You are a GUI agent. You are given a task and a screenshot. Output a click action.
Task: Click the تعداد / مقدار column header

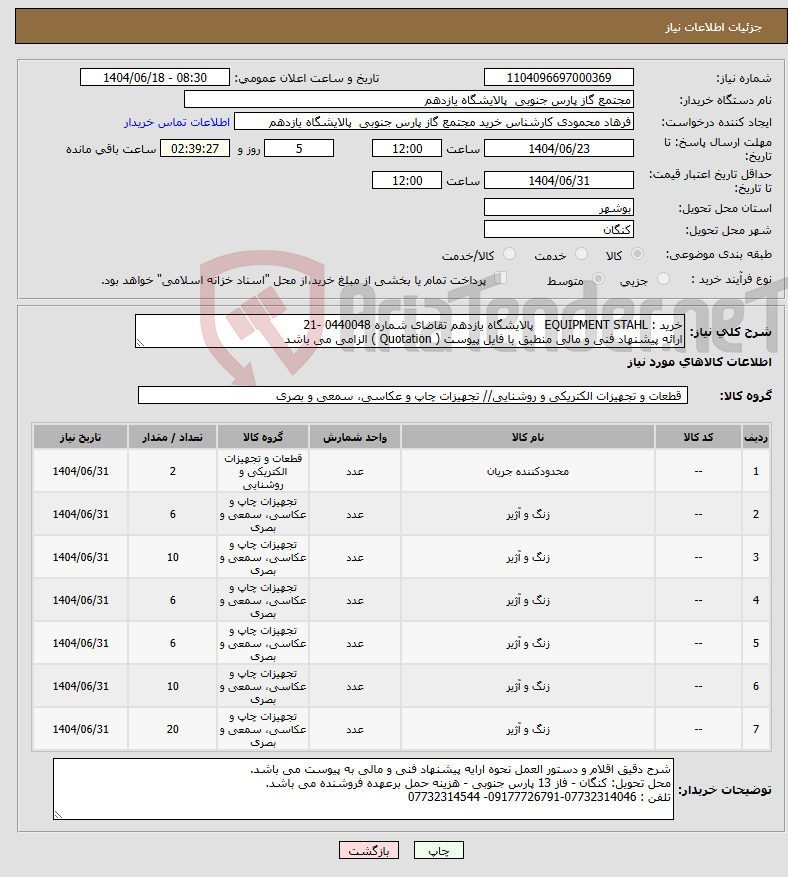[172, 437]
